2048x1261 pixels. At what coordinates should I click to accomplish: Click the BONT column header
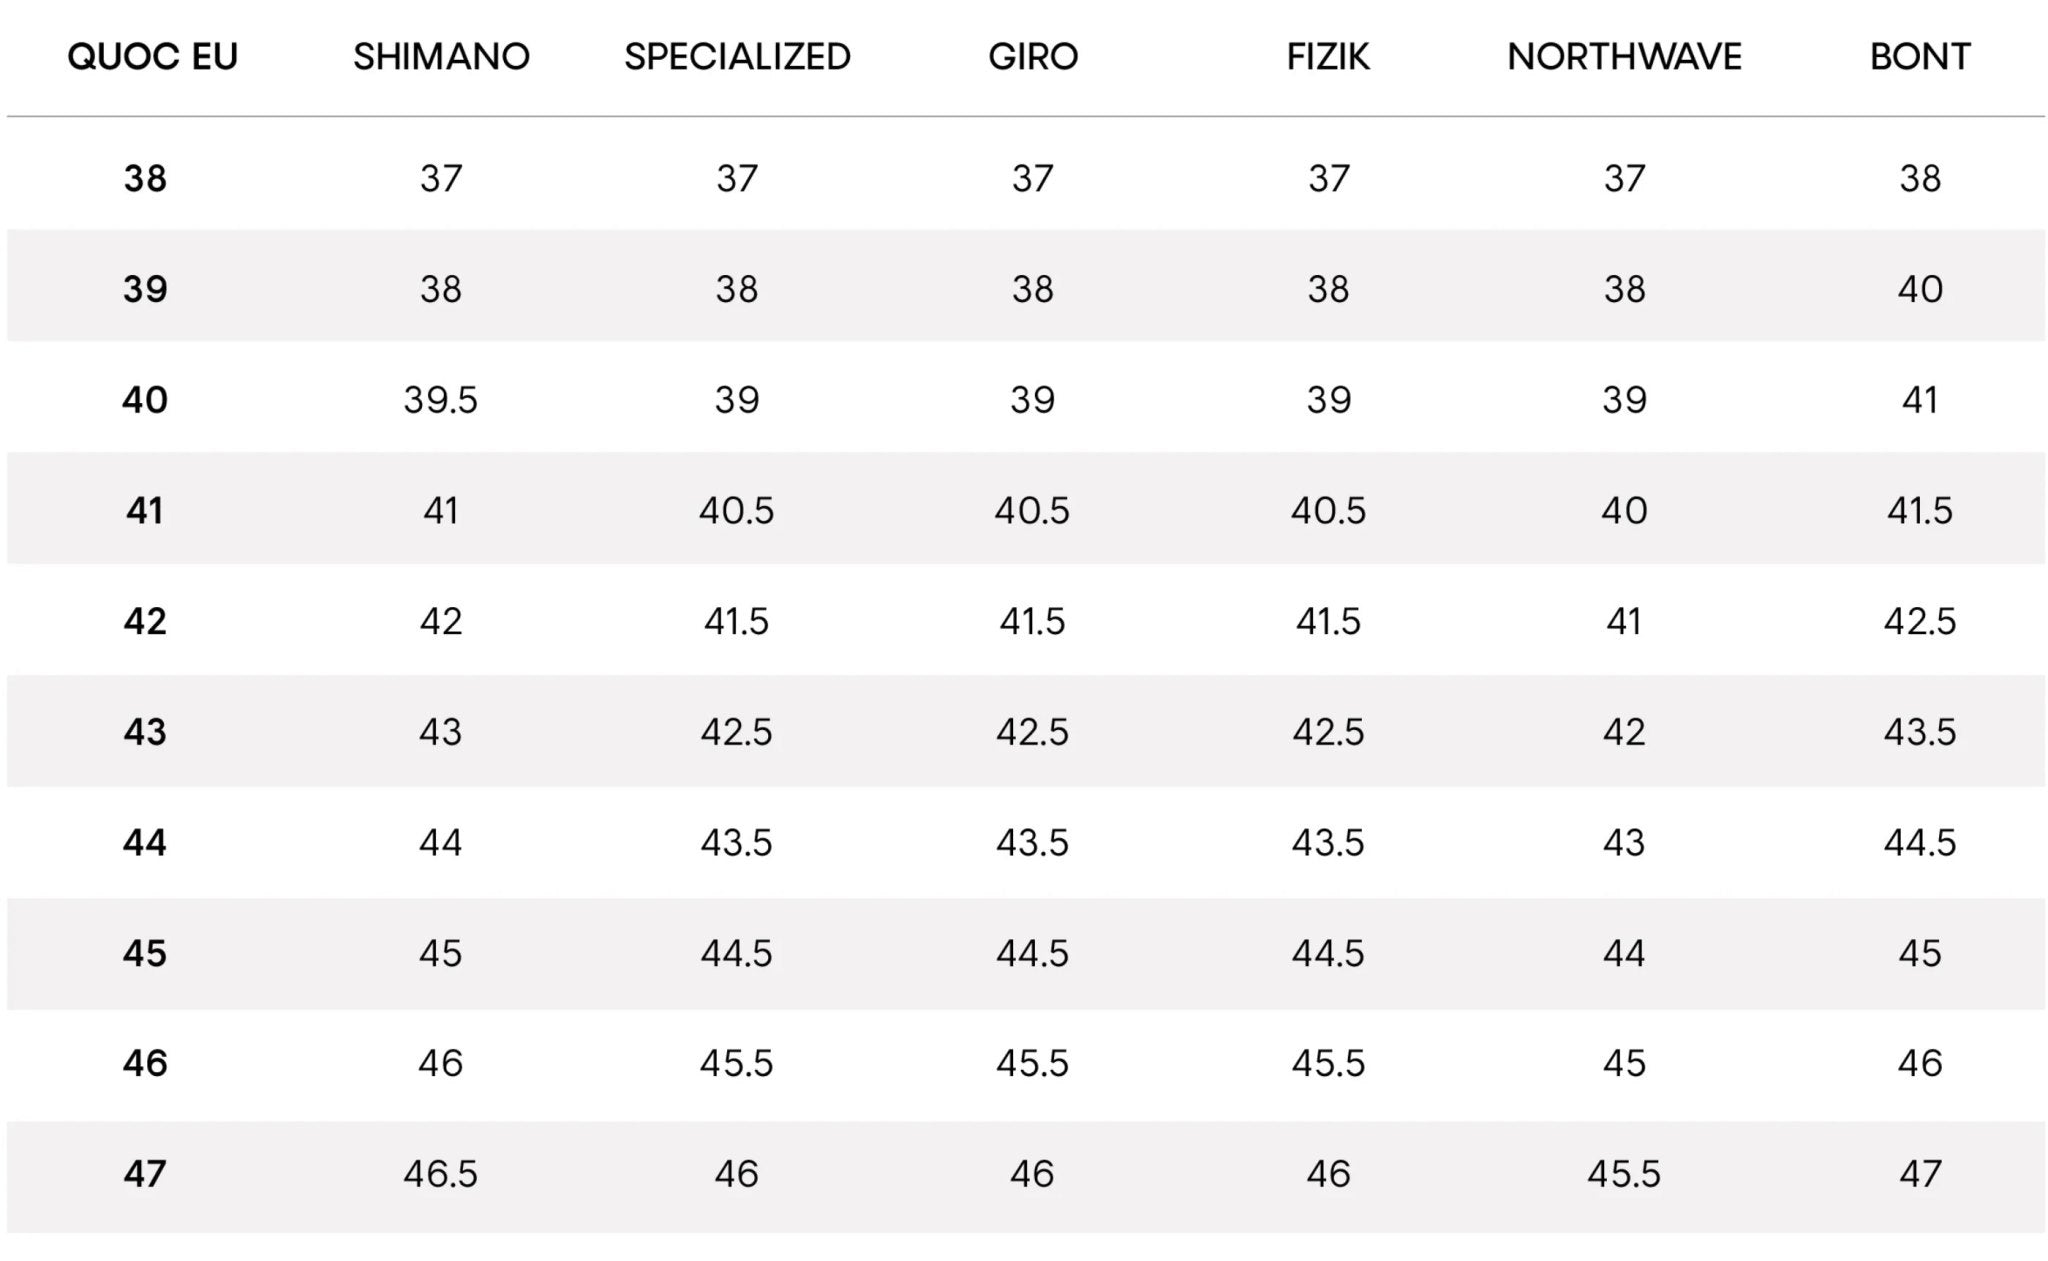[x=1920, y=57]
